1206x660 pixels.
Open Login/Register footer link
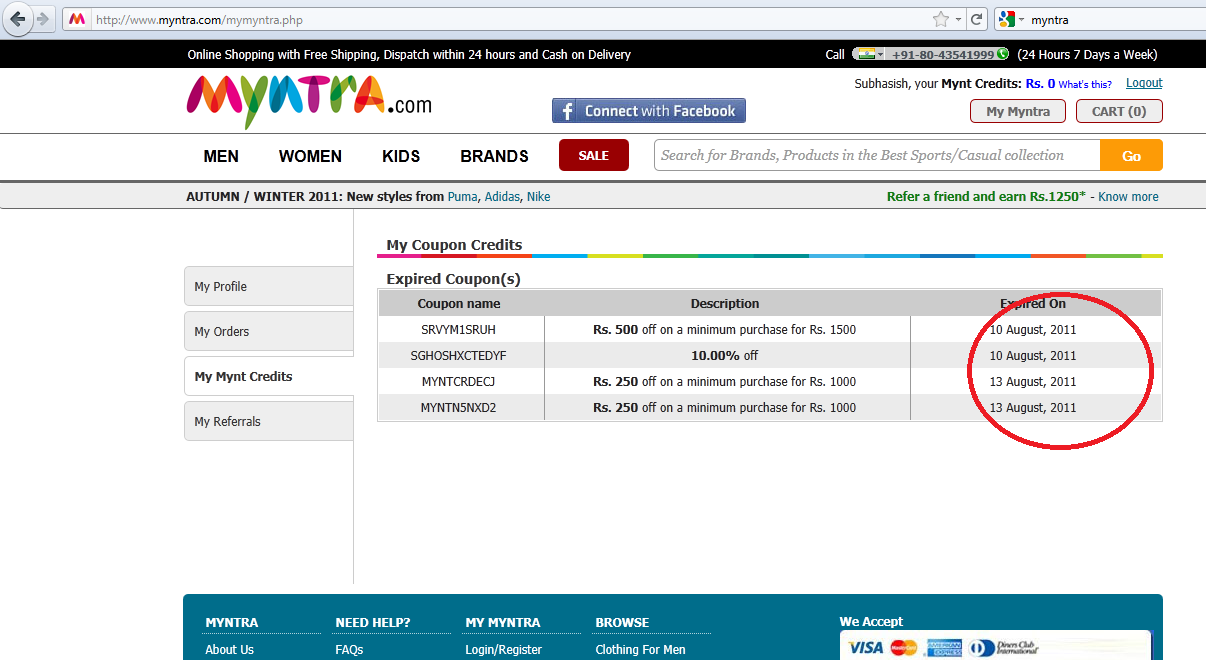coord(503,649)
